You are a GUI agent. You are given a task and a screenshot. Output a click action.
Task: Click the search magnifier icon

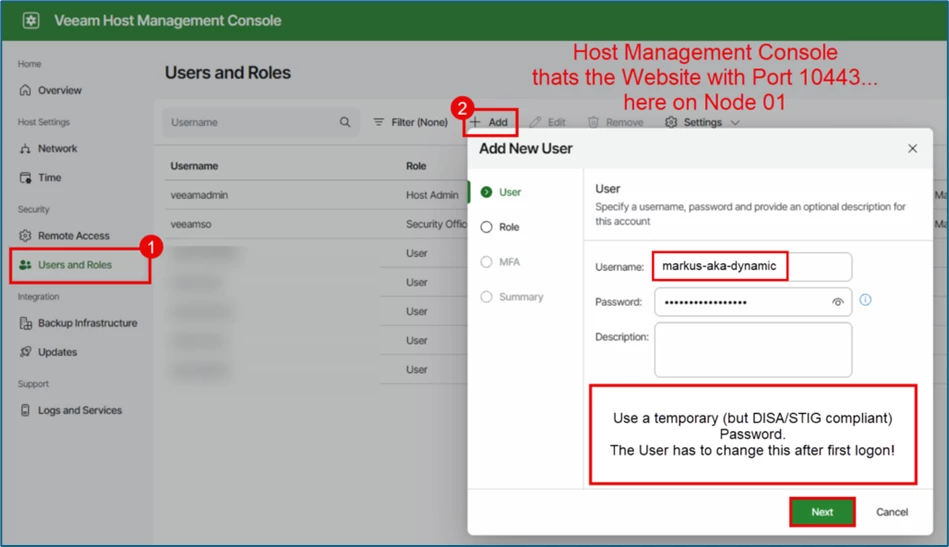pyautogui.click(x=345, y=122)
